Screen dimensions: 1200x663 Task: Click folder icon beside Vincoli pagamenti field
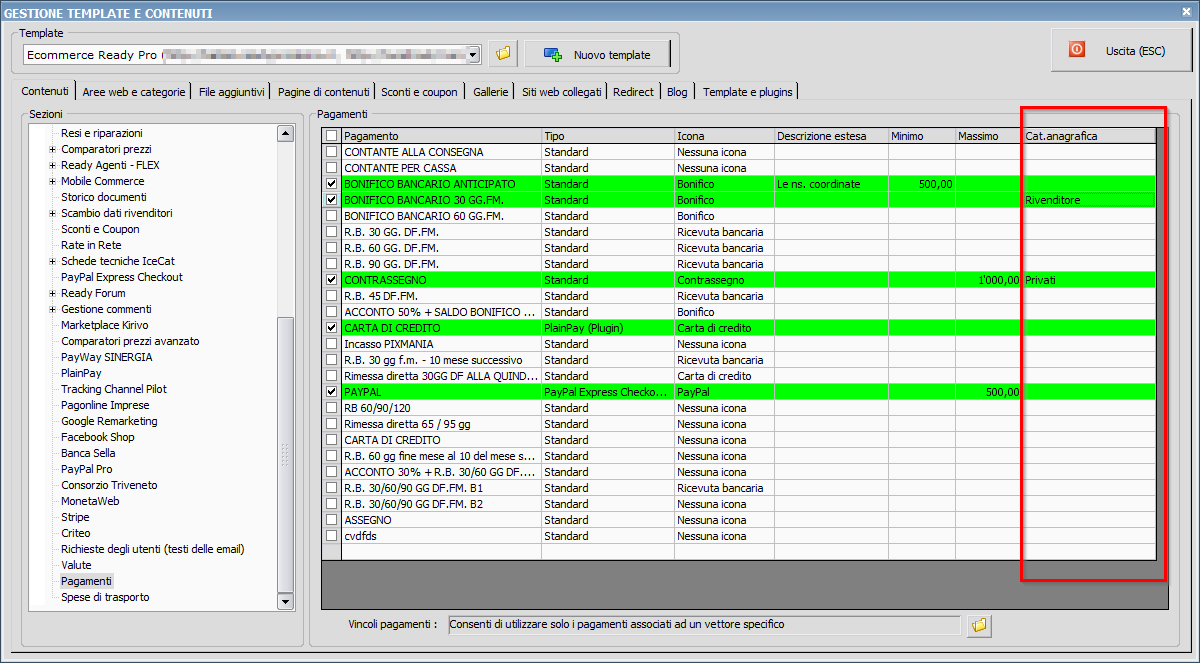tap(979, 625)
